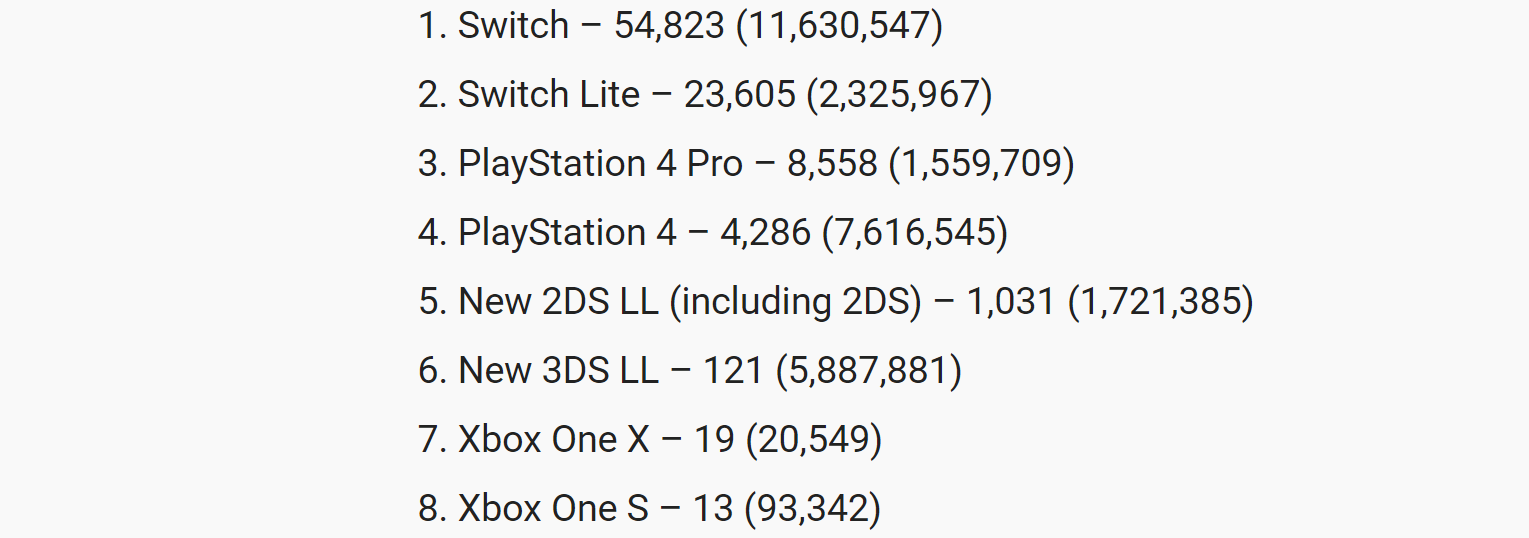The width and height of the screenshot is (1529, 538).
Task: Click the New 3DS LL total 5,887,881
Action: 869,371
